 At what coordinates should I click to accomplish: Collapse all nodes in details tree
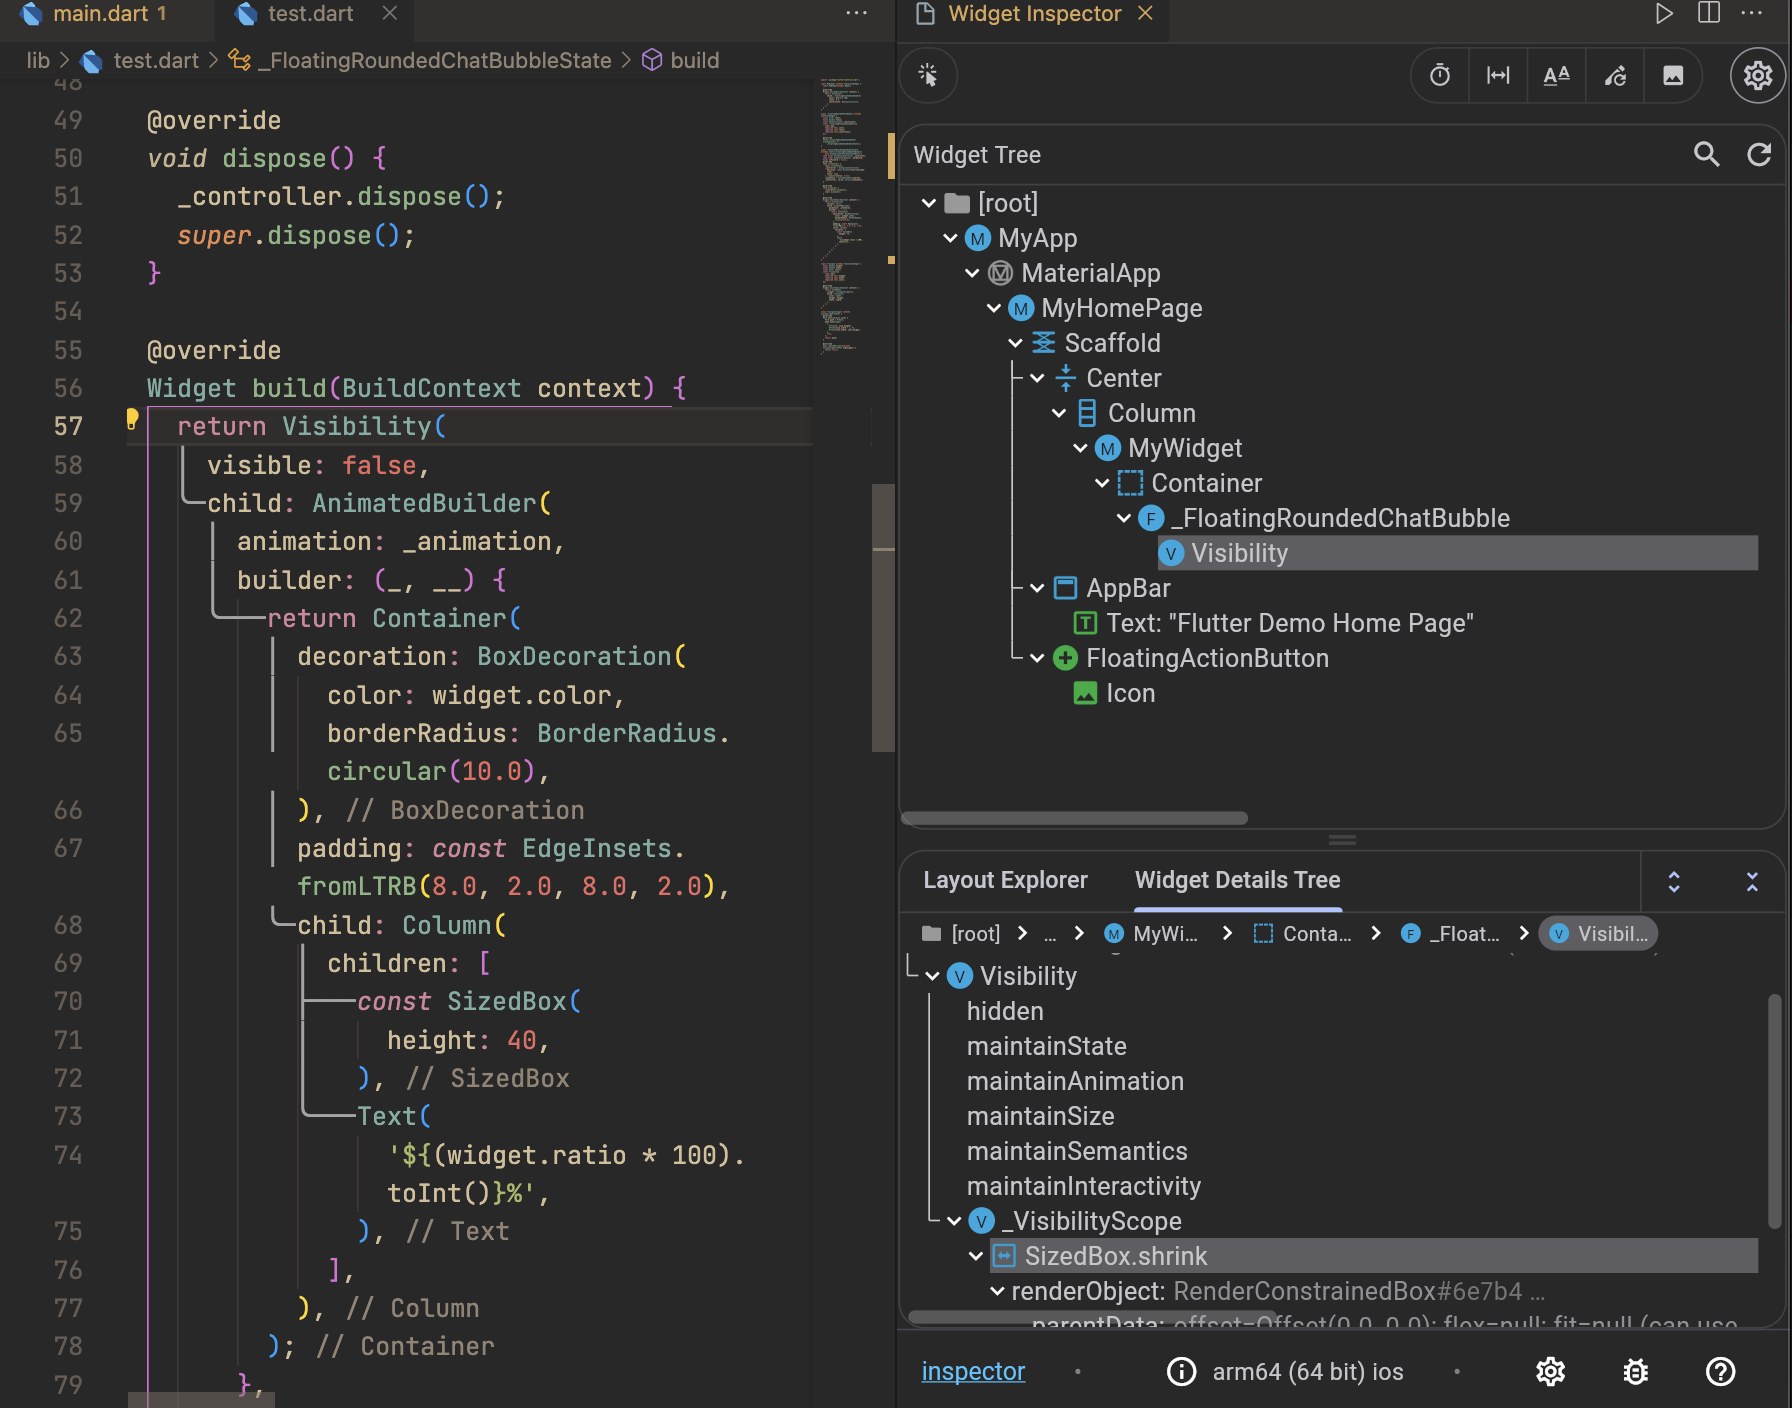tap(1751, 881)
